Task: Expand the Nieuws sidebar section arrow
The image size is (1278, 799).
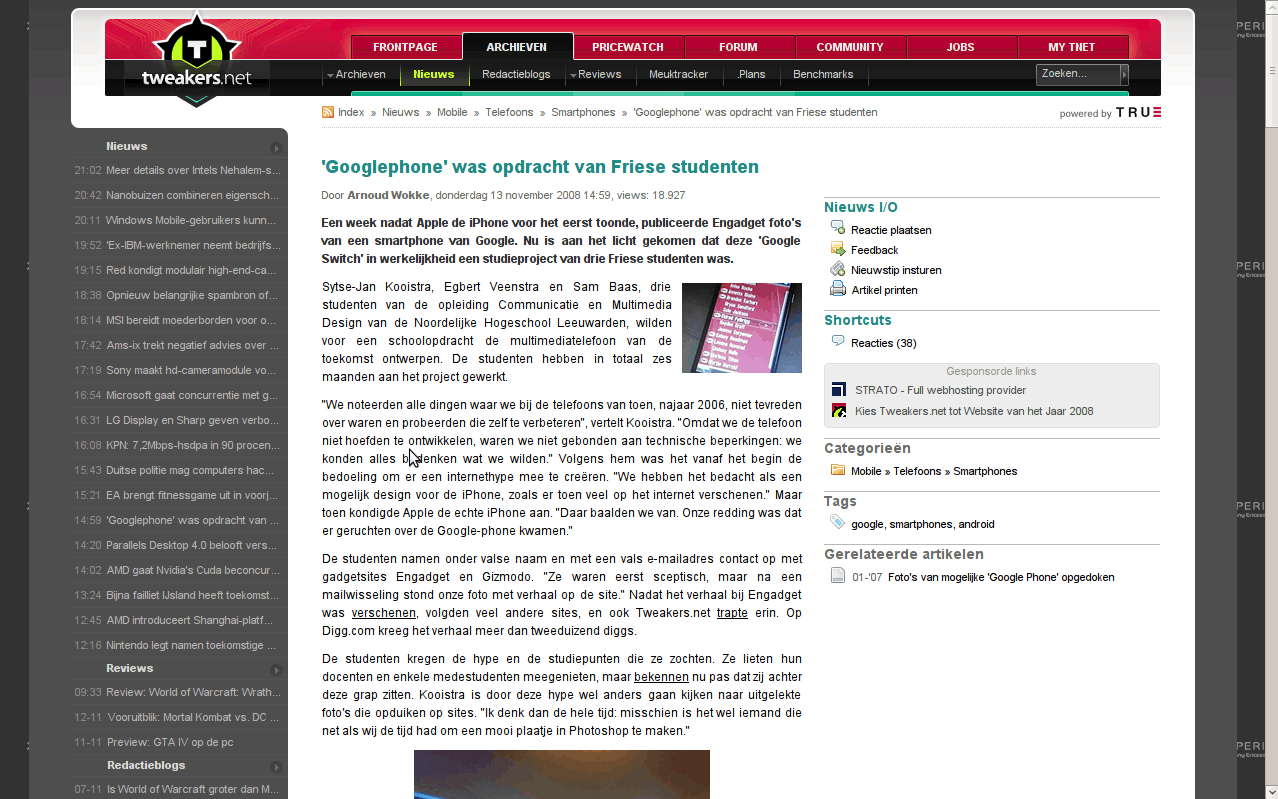Action: [275, 146]
